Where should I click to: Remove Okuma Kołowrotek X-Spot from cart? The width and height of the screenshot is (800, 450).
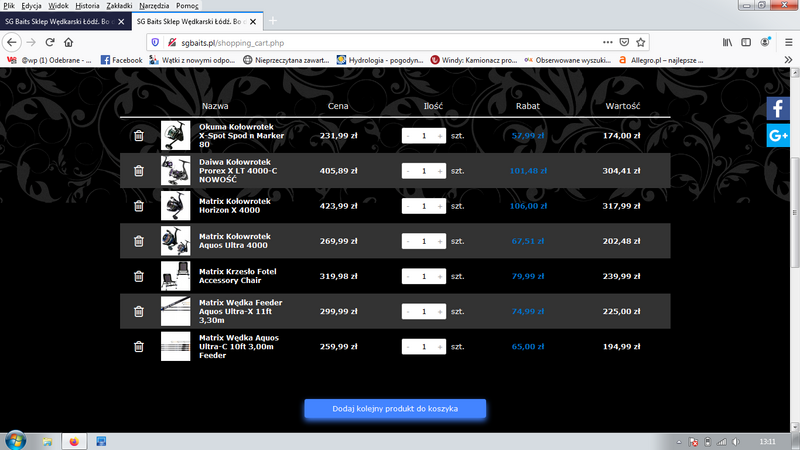click(x=138, y=136)
